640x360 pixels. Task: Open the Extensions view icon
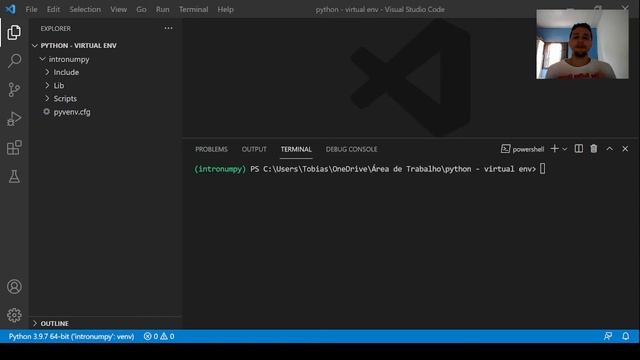click(x=14, y=148)
